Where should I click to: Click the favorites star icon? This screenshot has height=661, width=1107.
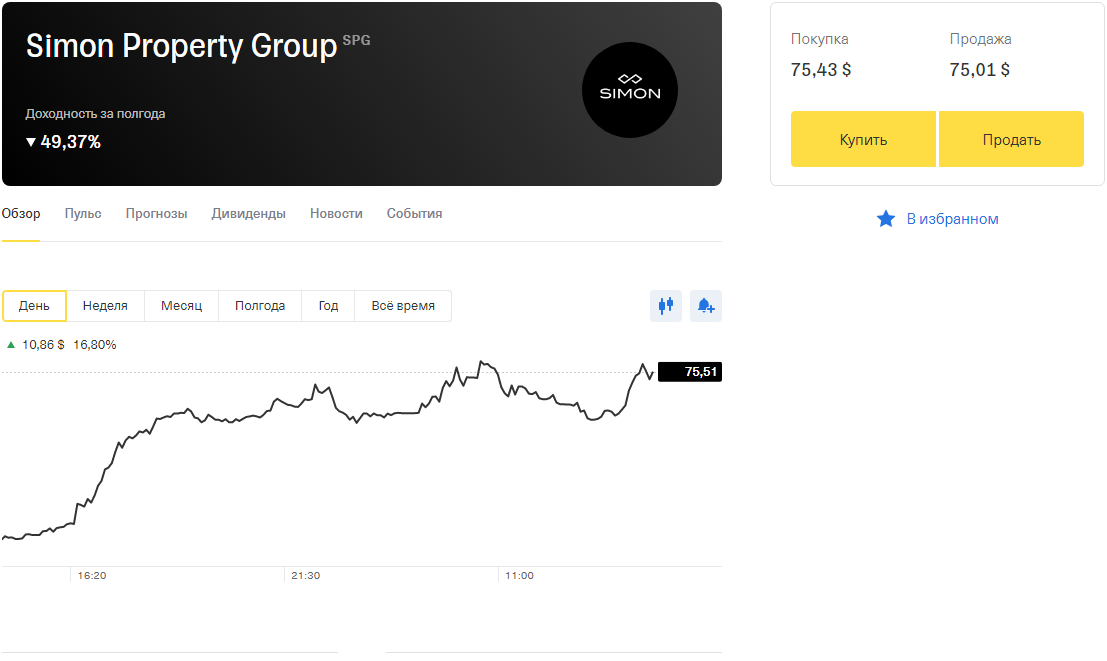pos(885,219)
